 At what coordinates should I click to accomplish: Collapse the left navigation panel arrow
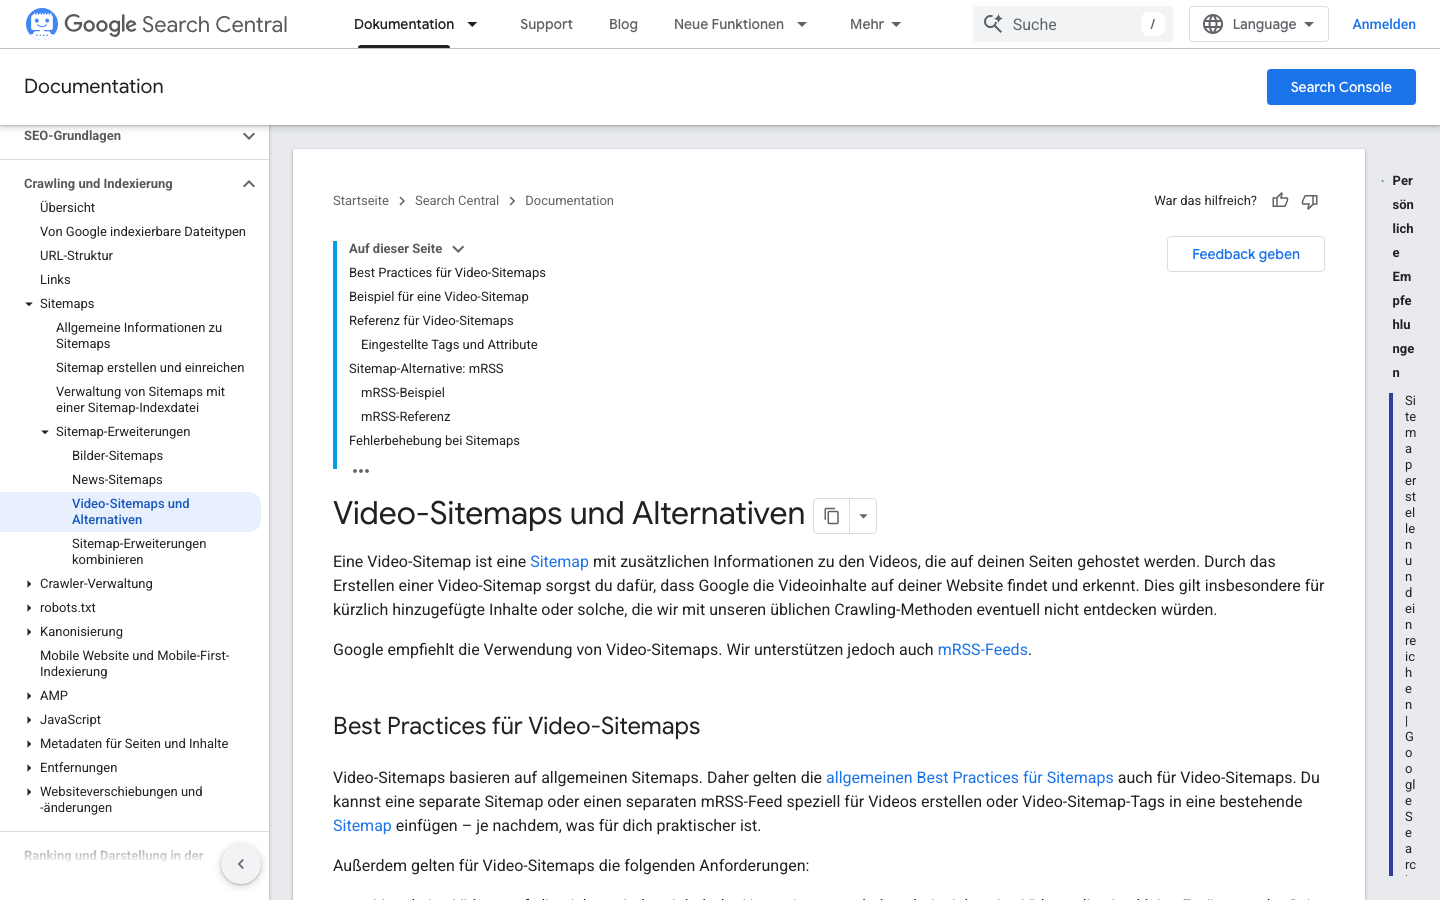(x=241, y=864)
